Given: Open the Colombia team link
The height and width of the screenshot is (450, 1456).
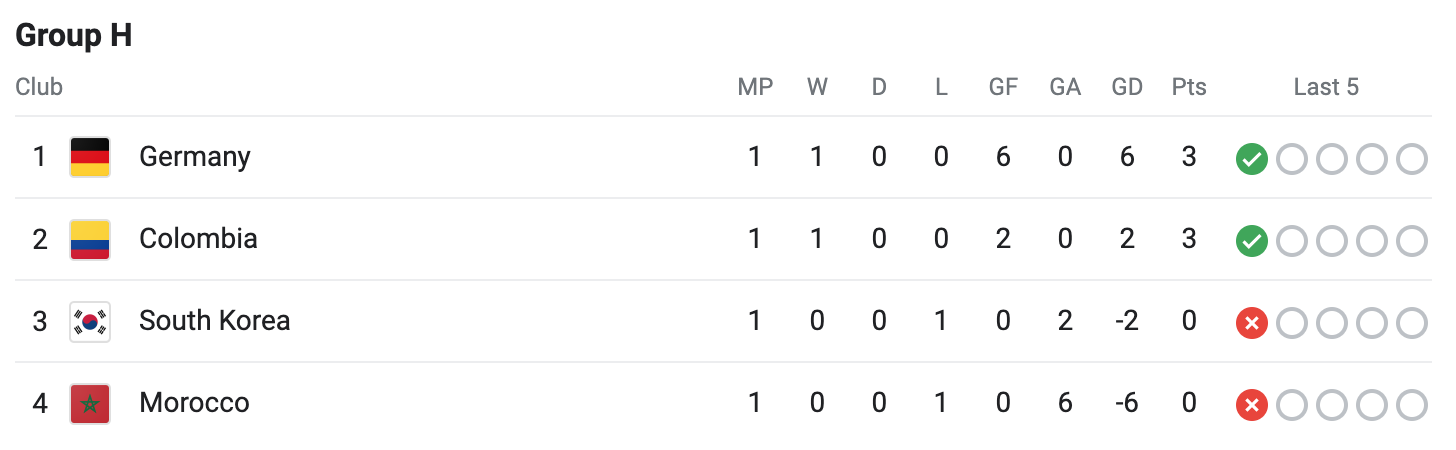Looking at the screenshot, I should pyautogui.click(x=198, y=239).
